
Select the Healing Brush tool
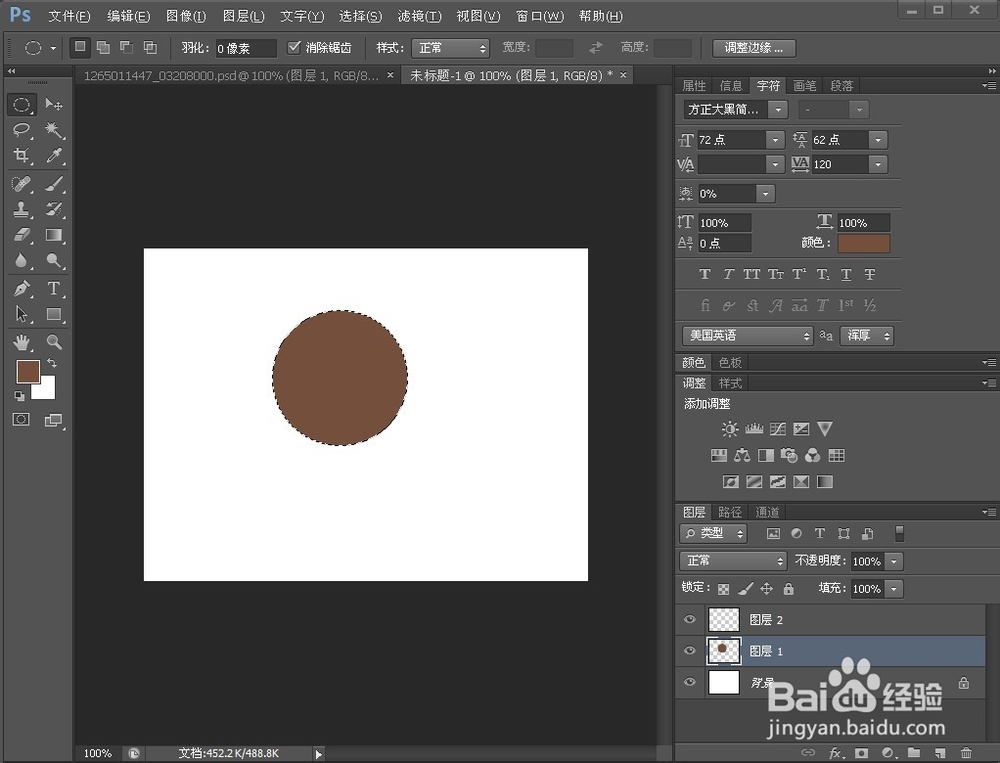(x=22, y=184)
